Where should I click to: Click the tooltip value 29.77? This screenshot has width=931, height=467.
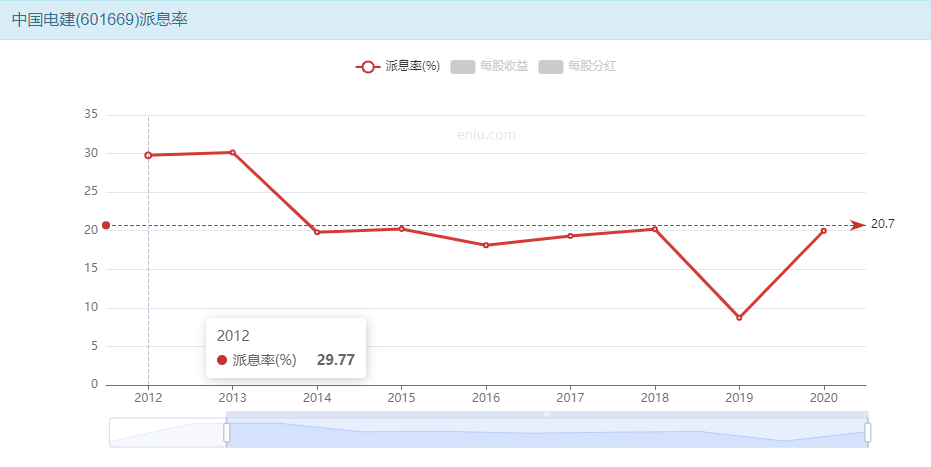pyautogui.click(x=335, y=360)
